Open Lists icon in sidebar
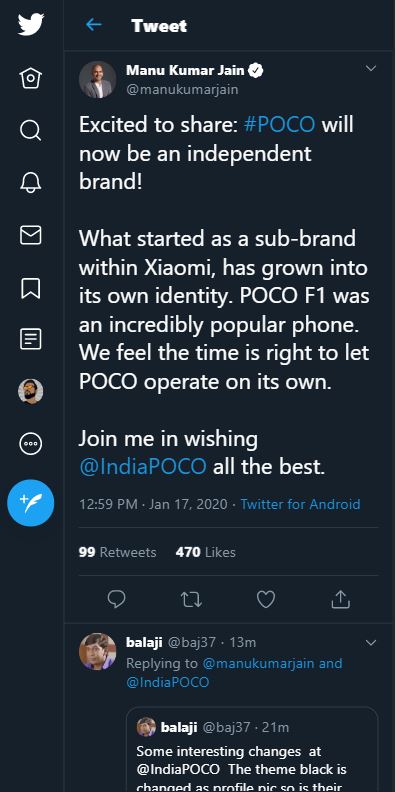 click(30, 339)
